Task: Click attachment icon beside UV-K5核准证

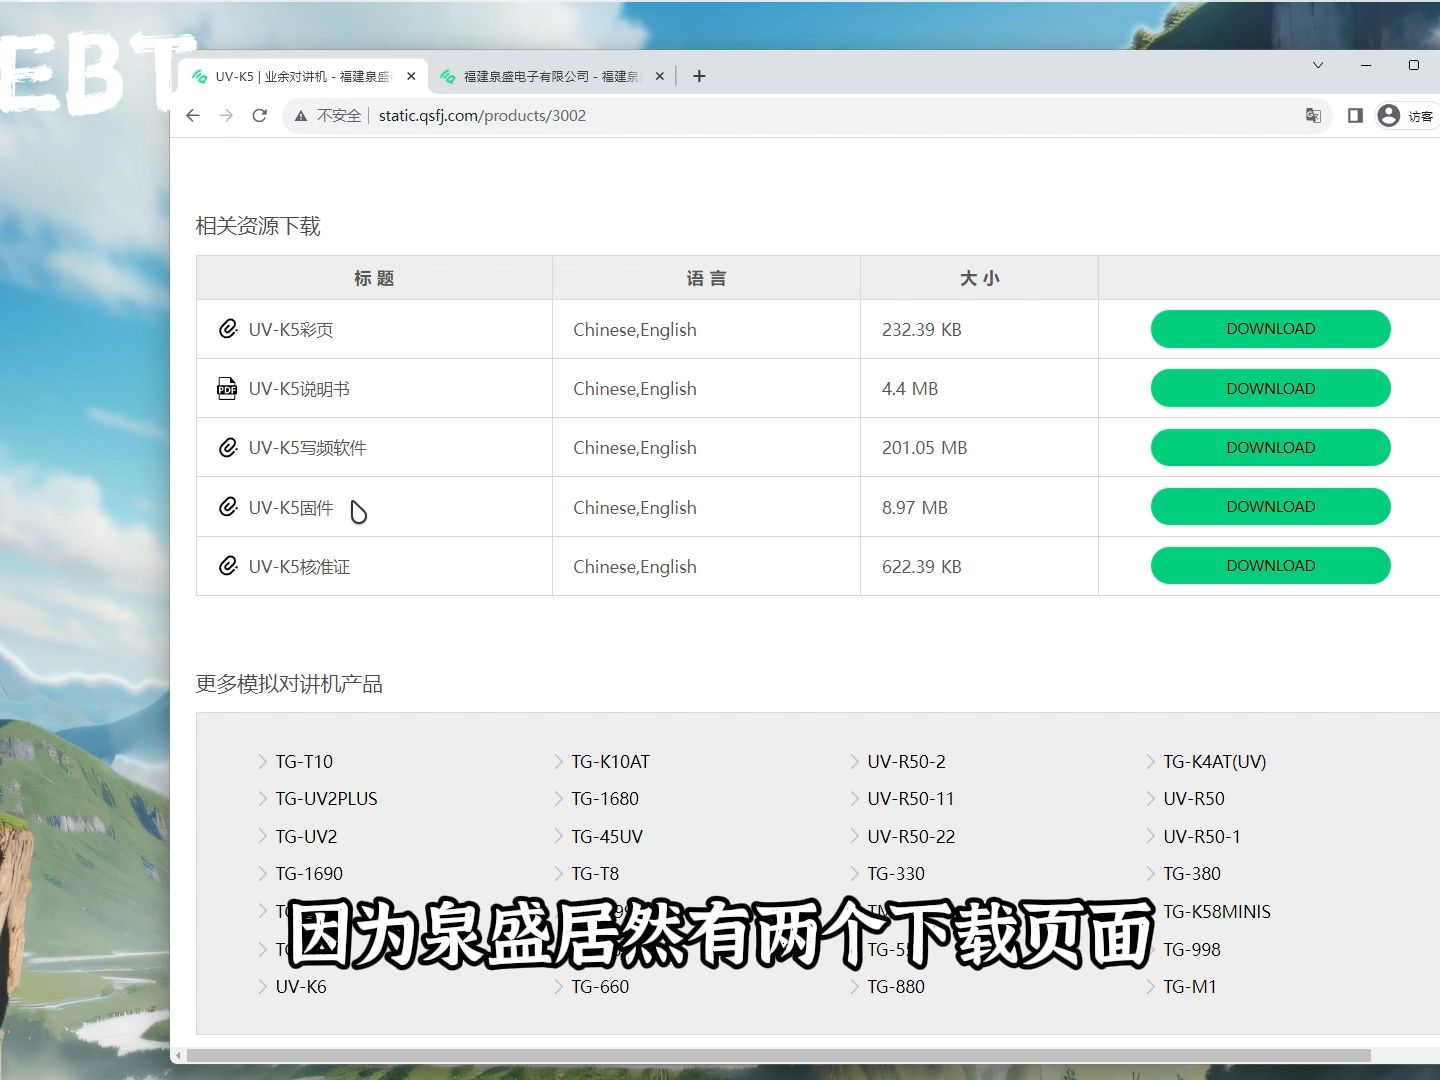Action: click(x=228, y=566)
